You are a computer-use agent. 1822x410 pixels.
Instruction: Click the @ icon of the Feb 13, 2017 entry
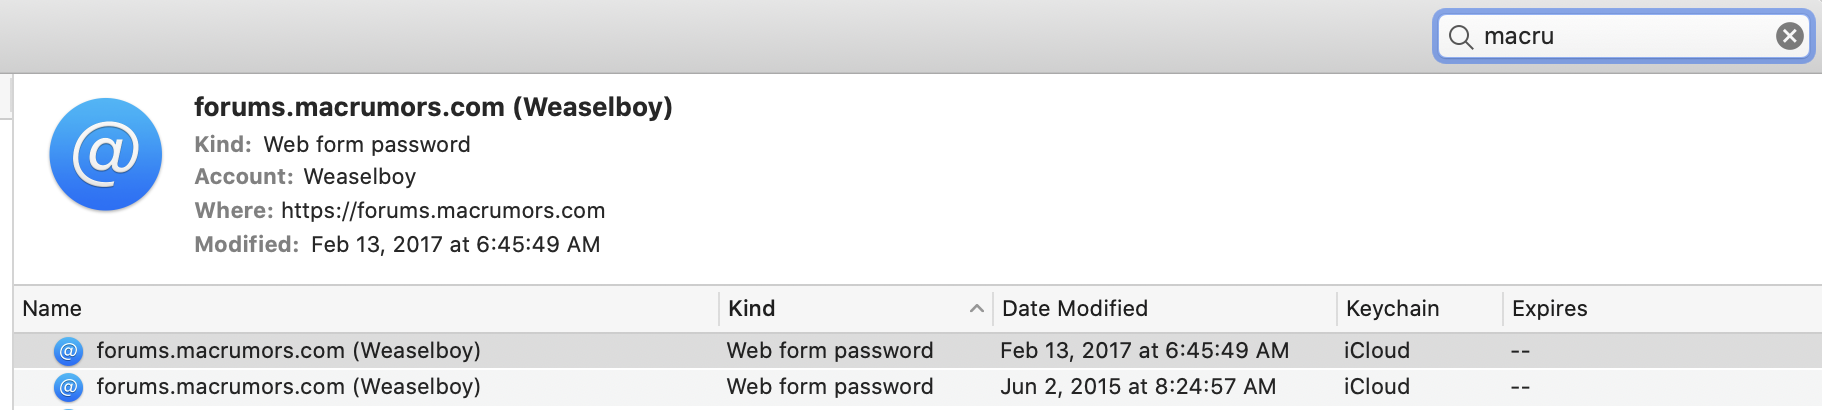point(68,351)
